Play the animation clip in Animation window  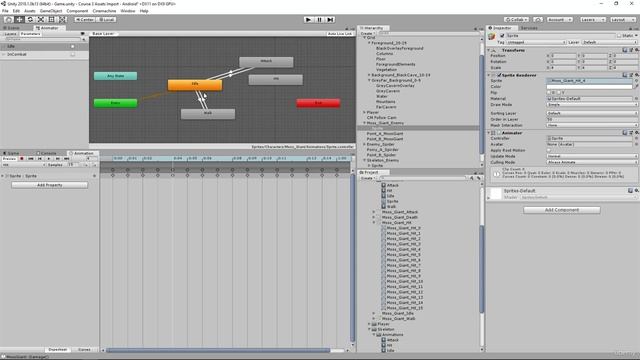[x=49, y=159]
